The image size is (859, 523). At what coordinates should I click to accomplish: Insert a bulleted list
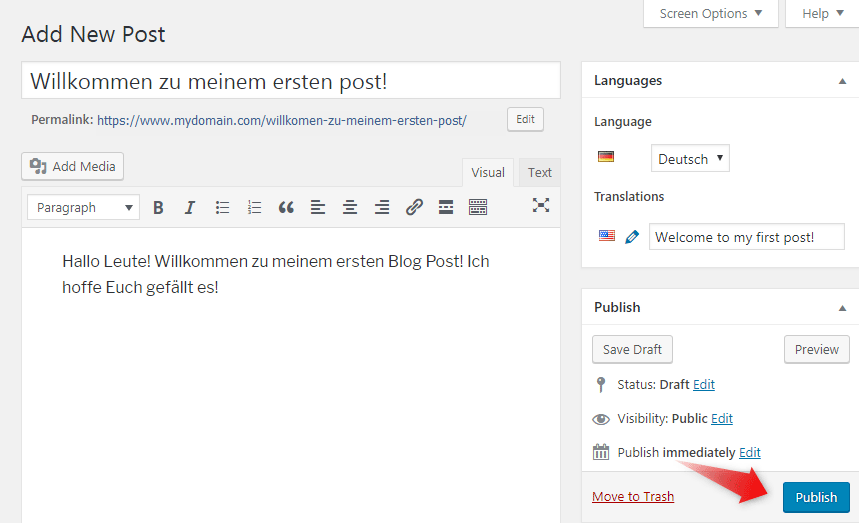click(x=222, y=208)
